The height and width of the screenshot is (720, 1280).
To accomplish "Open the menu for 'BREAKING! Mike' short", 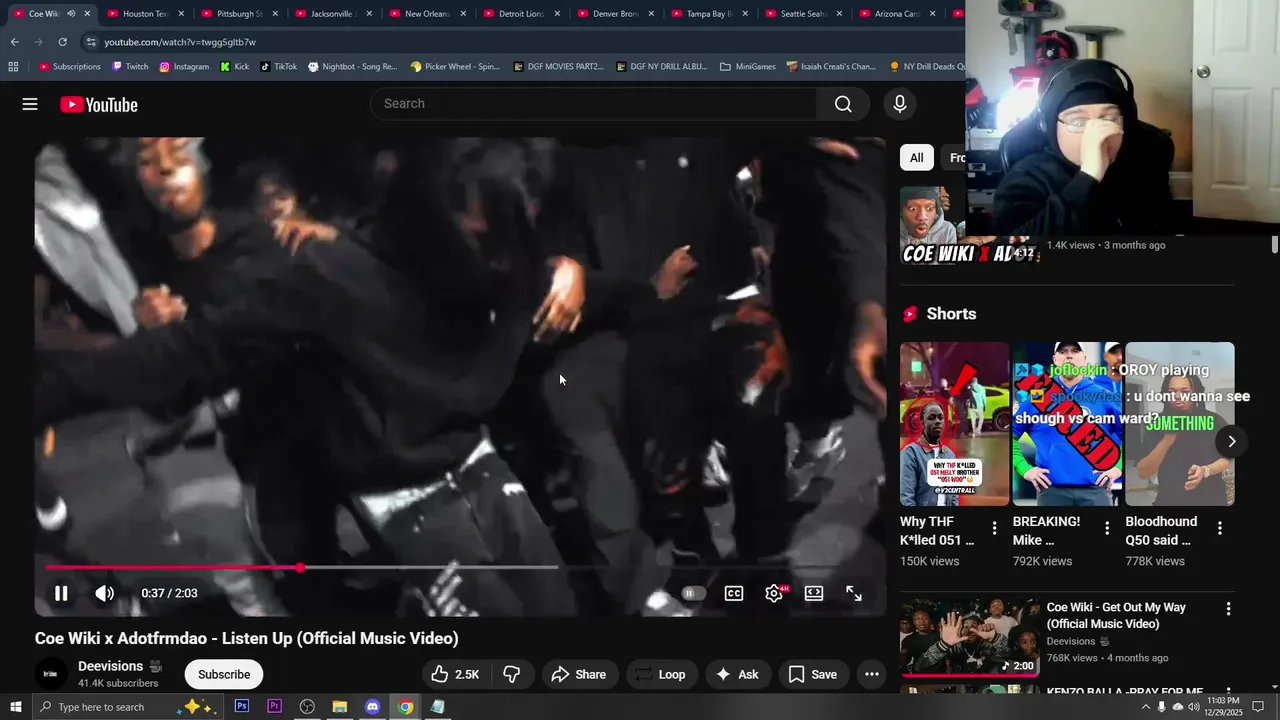I will [x=1107, y=528].
